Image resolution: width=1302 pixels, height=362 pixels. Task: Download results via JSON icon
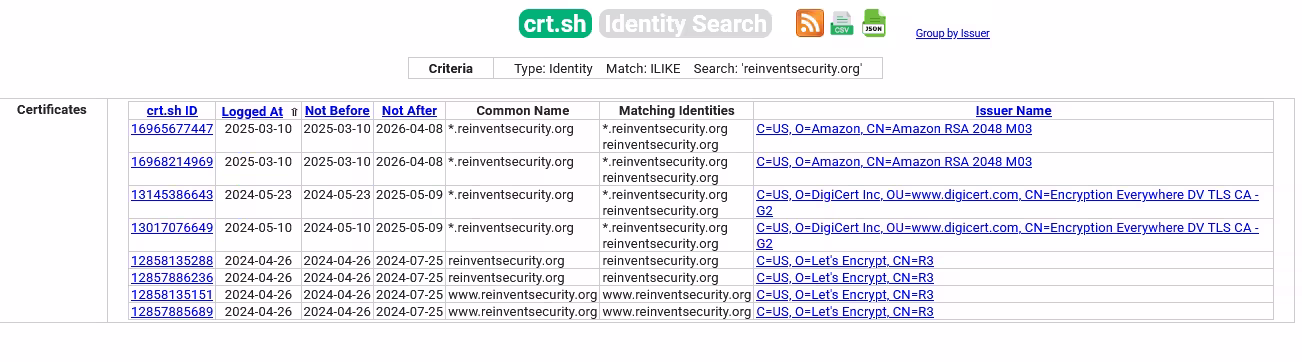874,23
